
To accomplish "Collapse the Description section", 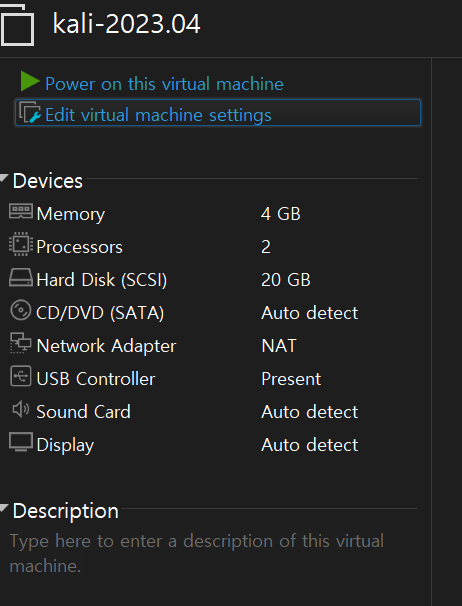I will tap(4, 507).
